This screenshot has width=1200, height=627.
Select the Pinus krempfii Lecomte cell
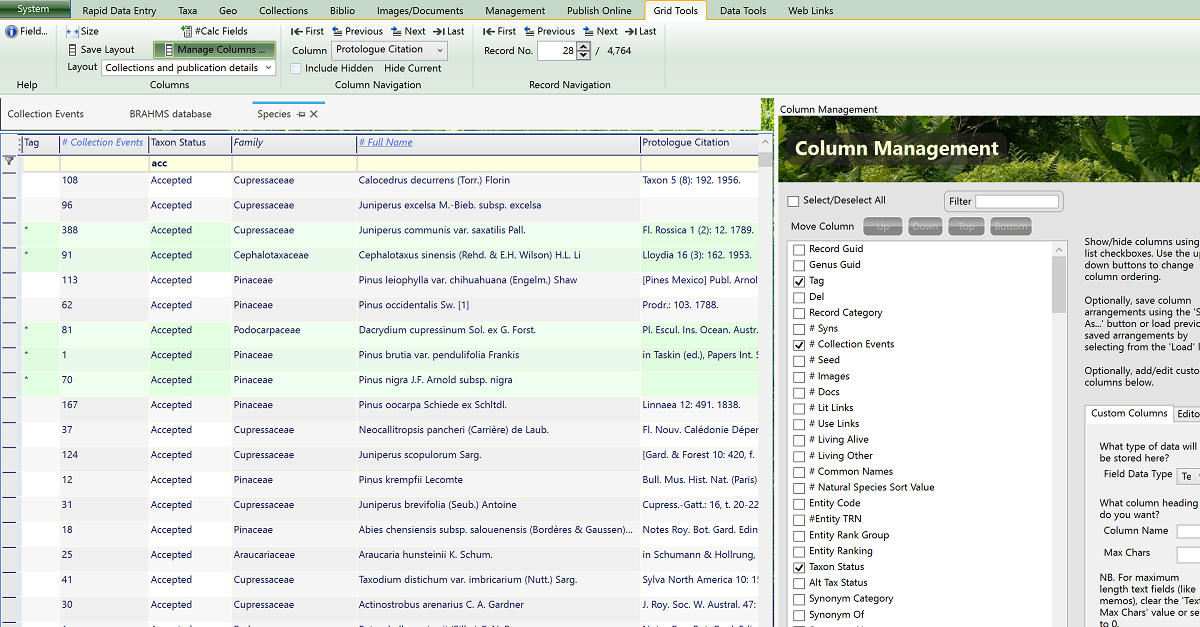click(497, 480)
